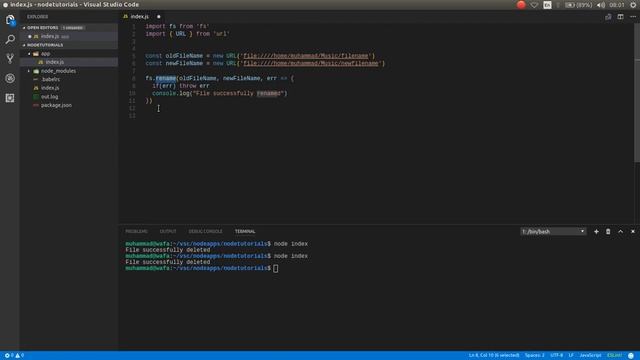Change end of line sequence LF
The image size is (640, 360).
pyautogui.click(x=571, y=356)
